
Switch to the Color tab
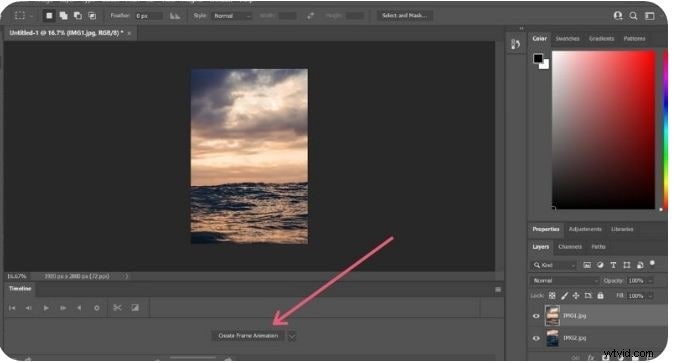click(x=539, y=38)
